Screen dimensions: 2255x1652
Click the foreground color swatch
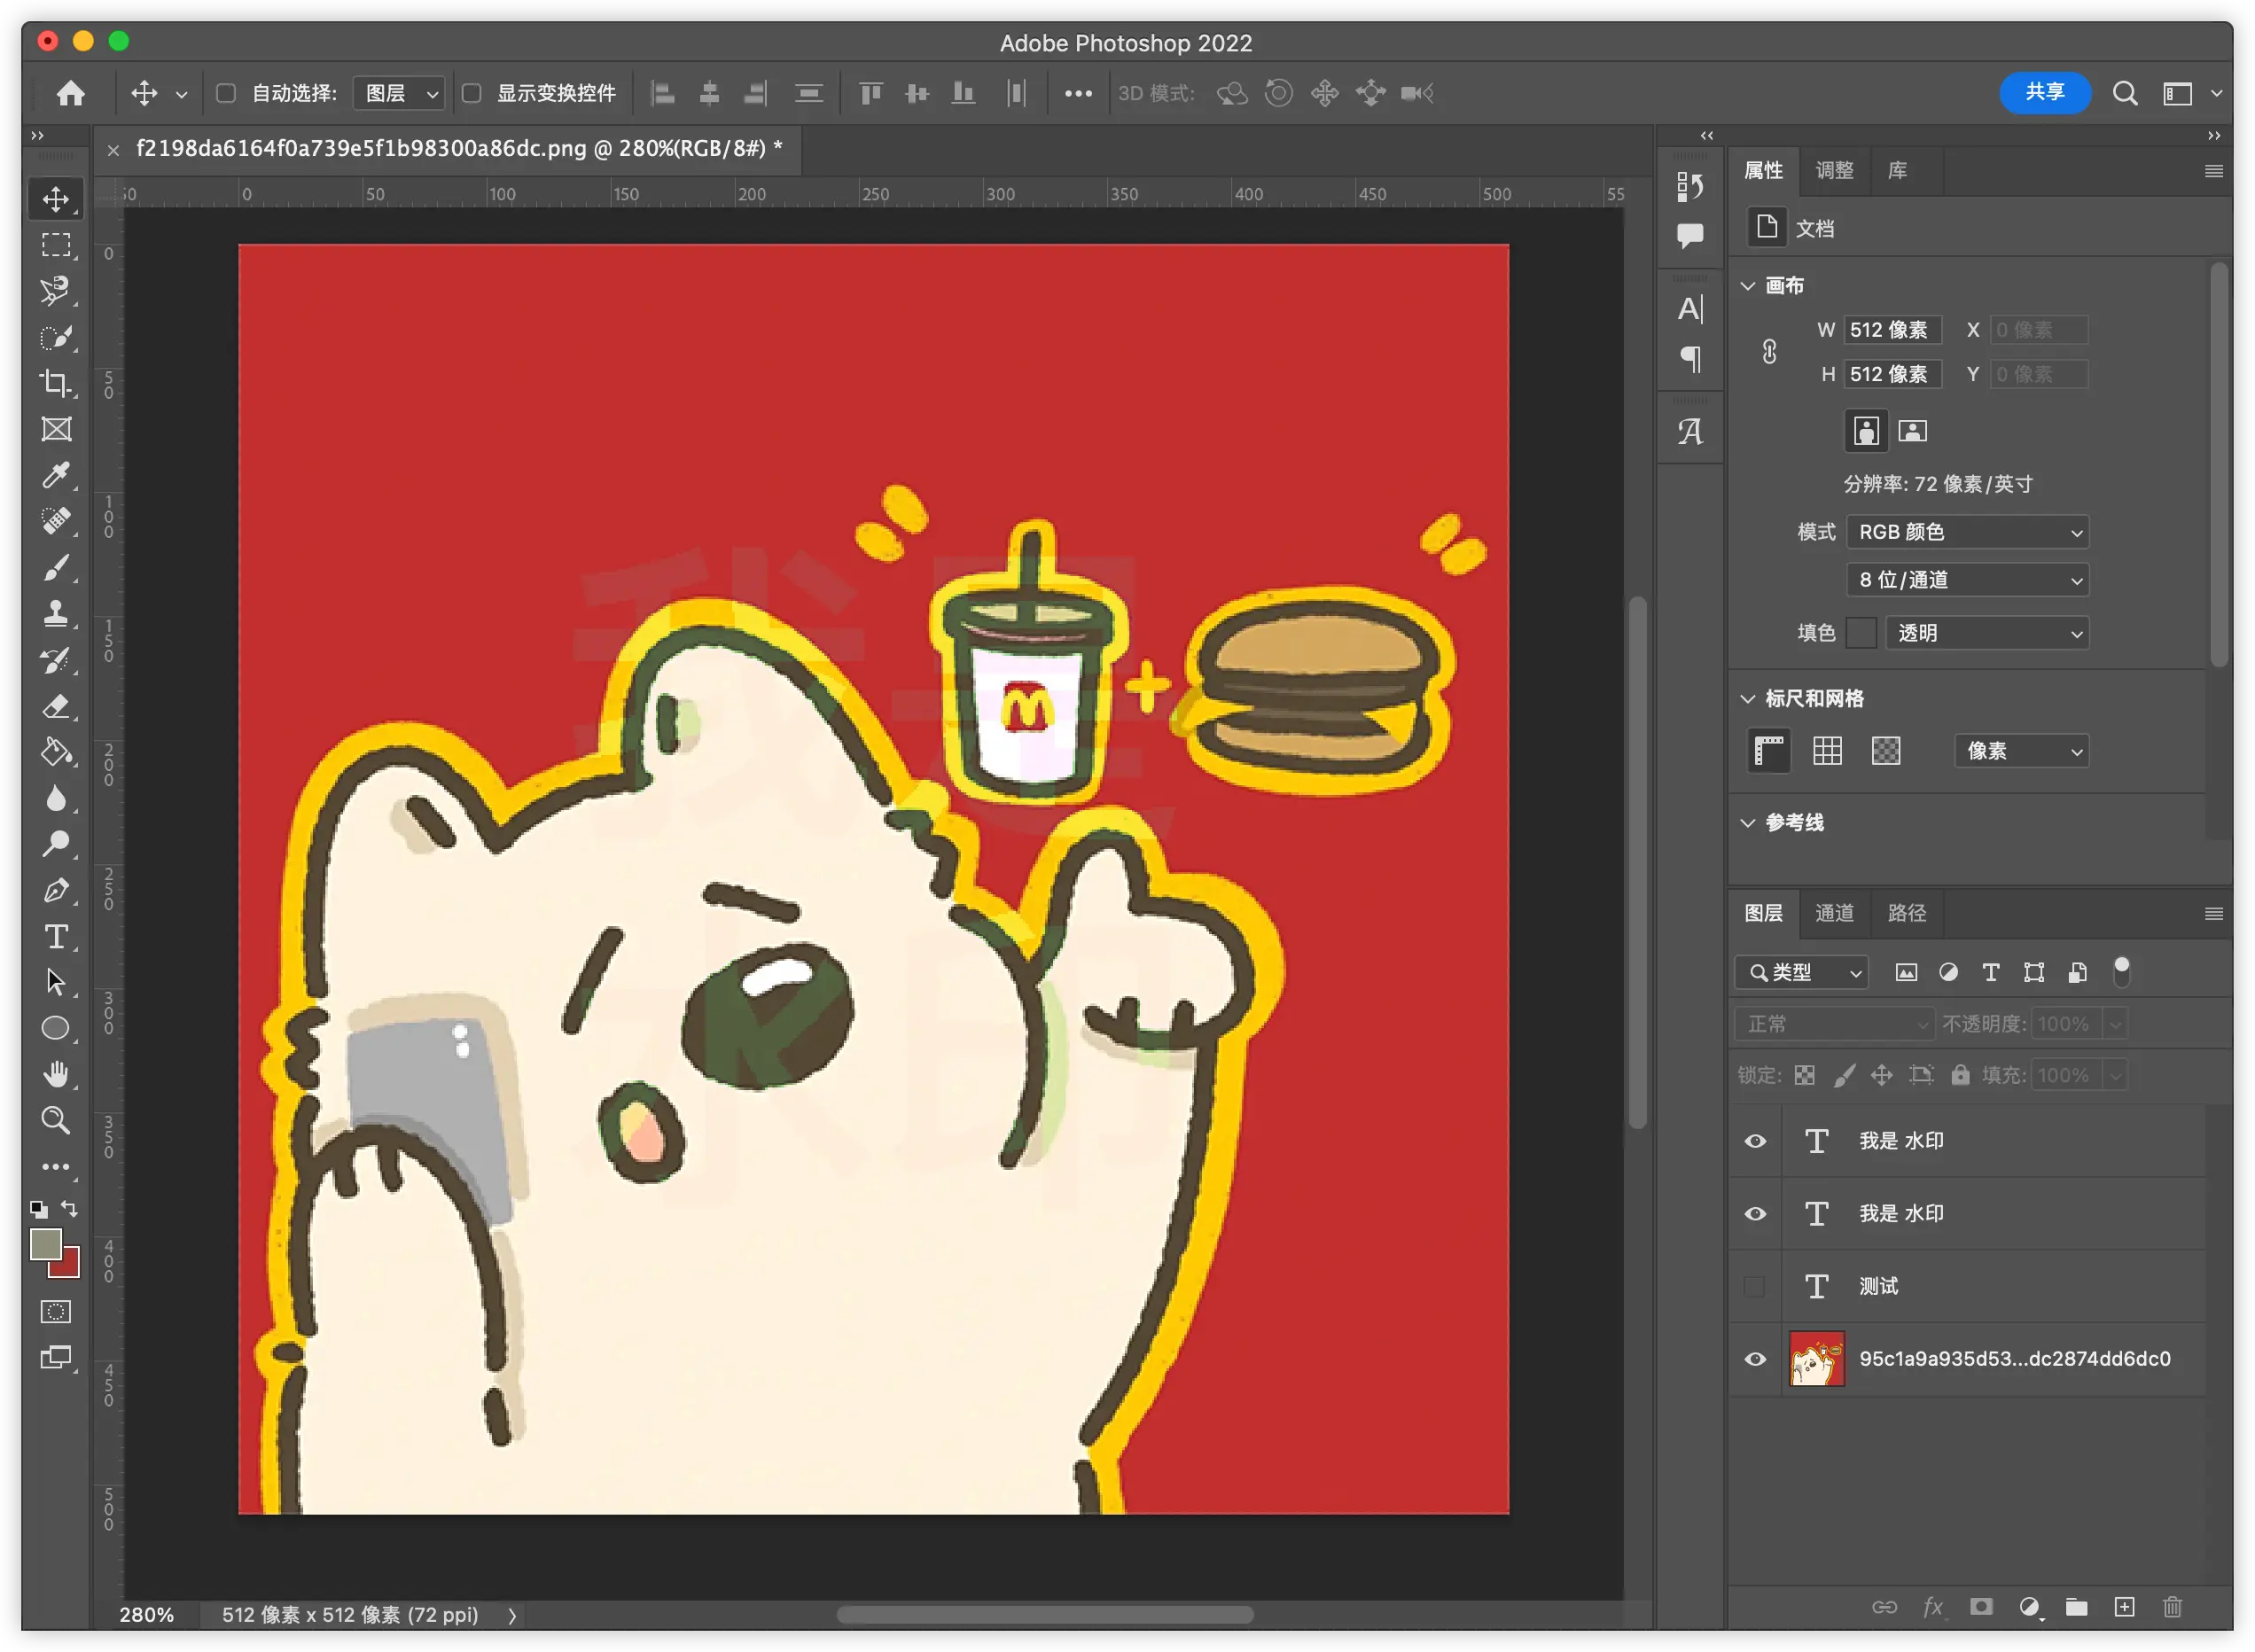pos(45,1243)
